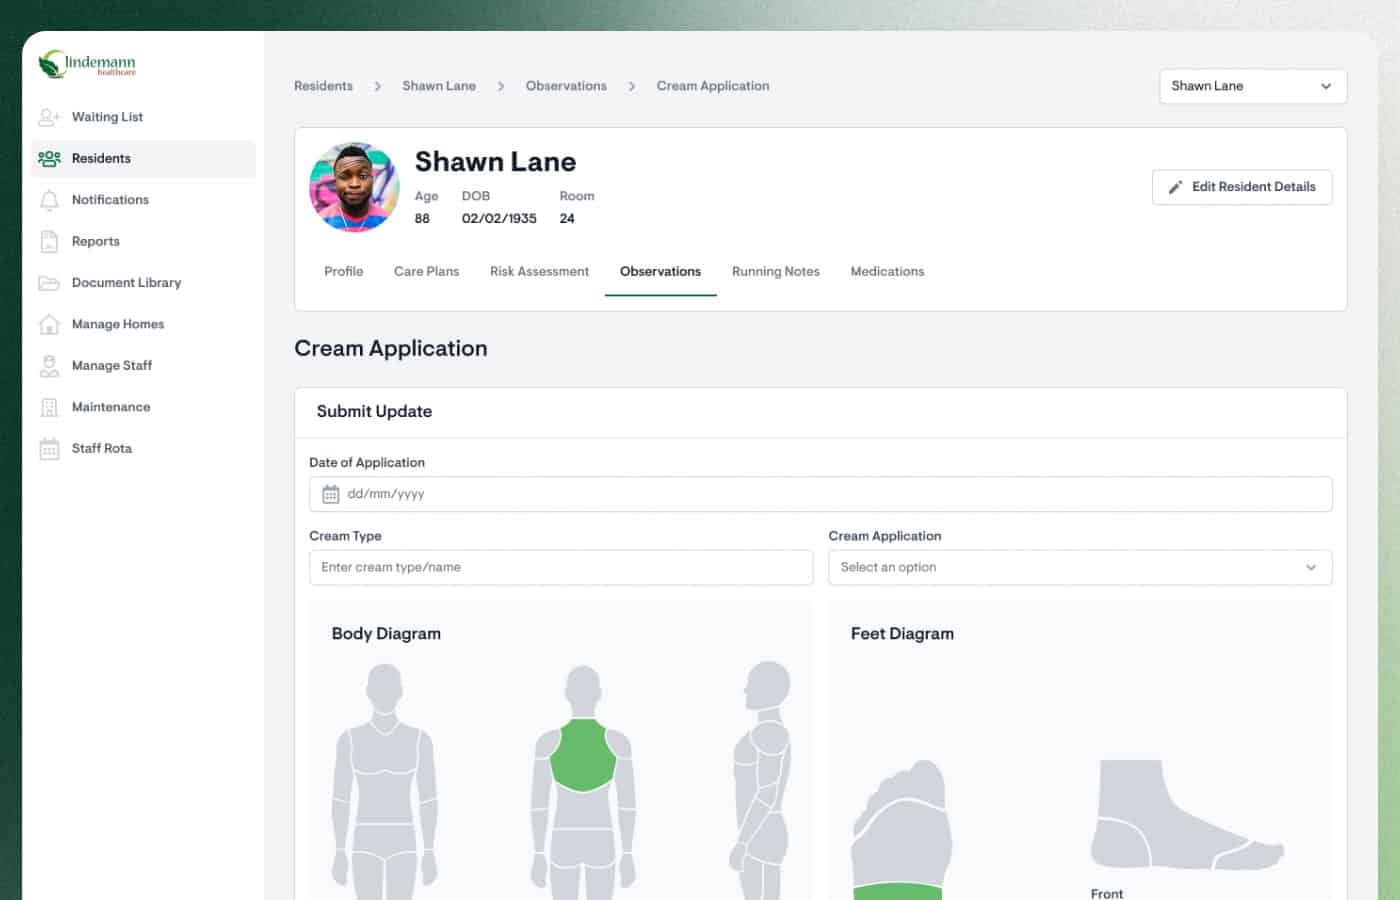Click the arrow in Select an option dropdown

1311,567
